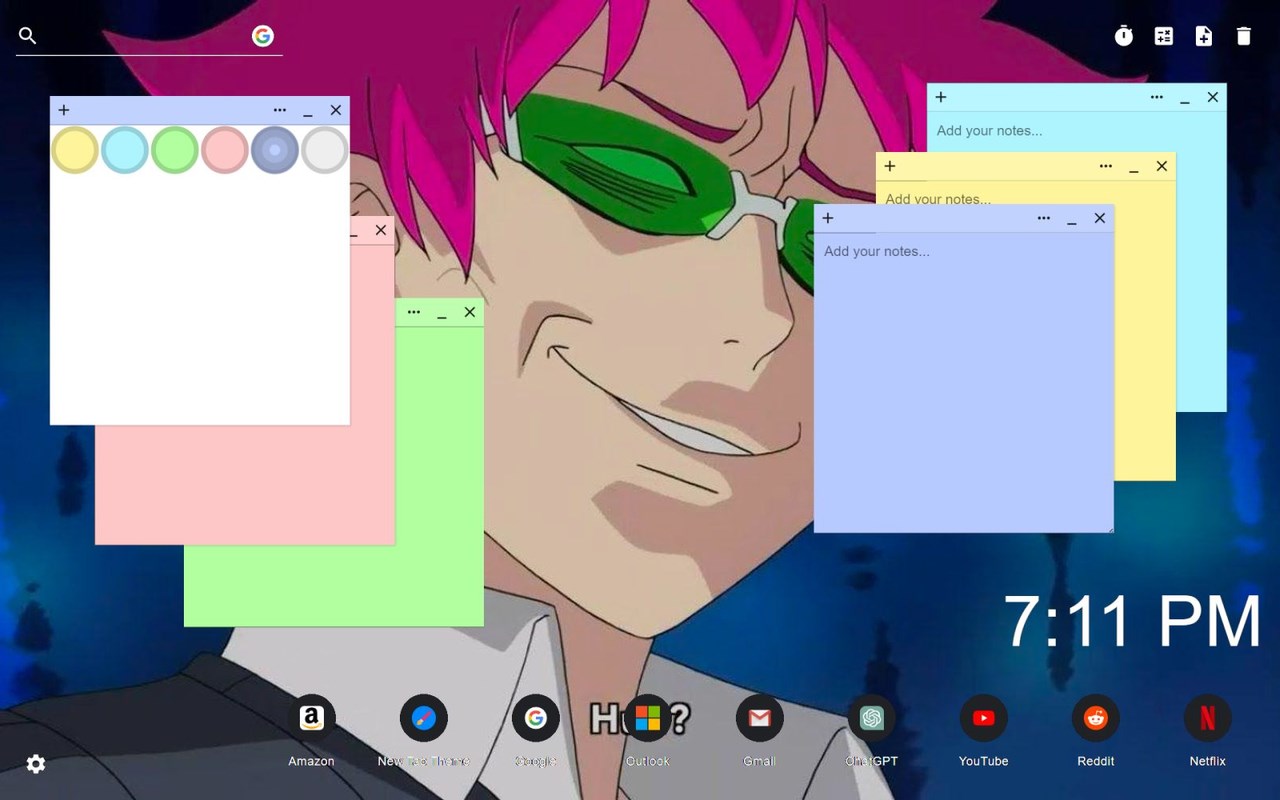Pick the pink color swatch

coord(225,150)
